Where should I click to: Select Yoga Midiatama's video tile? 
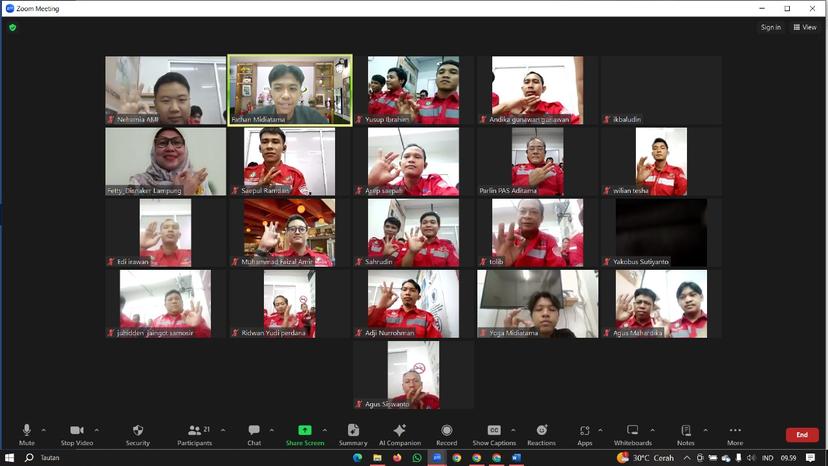point(538,304)
